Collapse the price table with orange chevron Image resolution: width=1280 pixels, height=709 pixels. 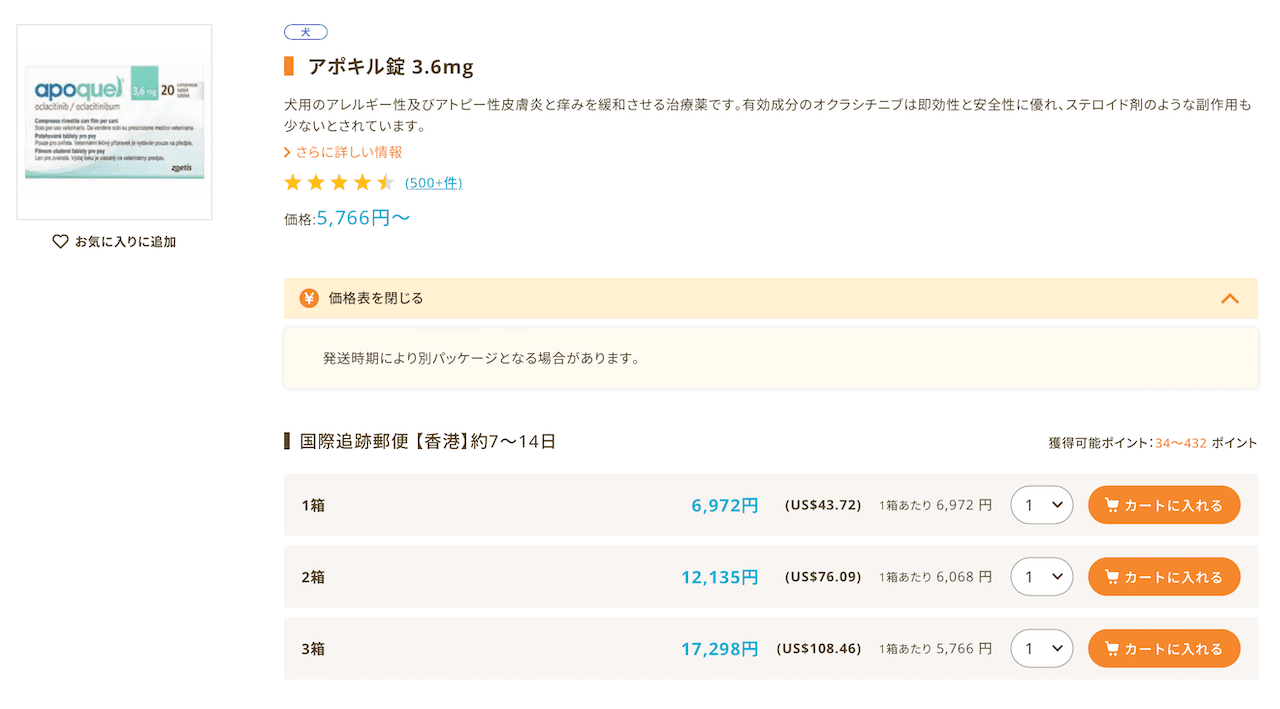click(1230, 298)
